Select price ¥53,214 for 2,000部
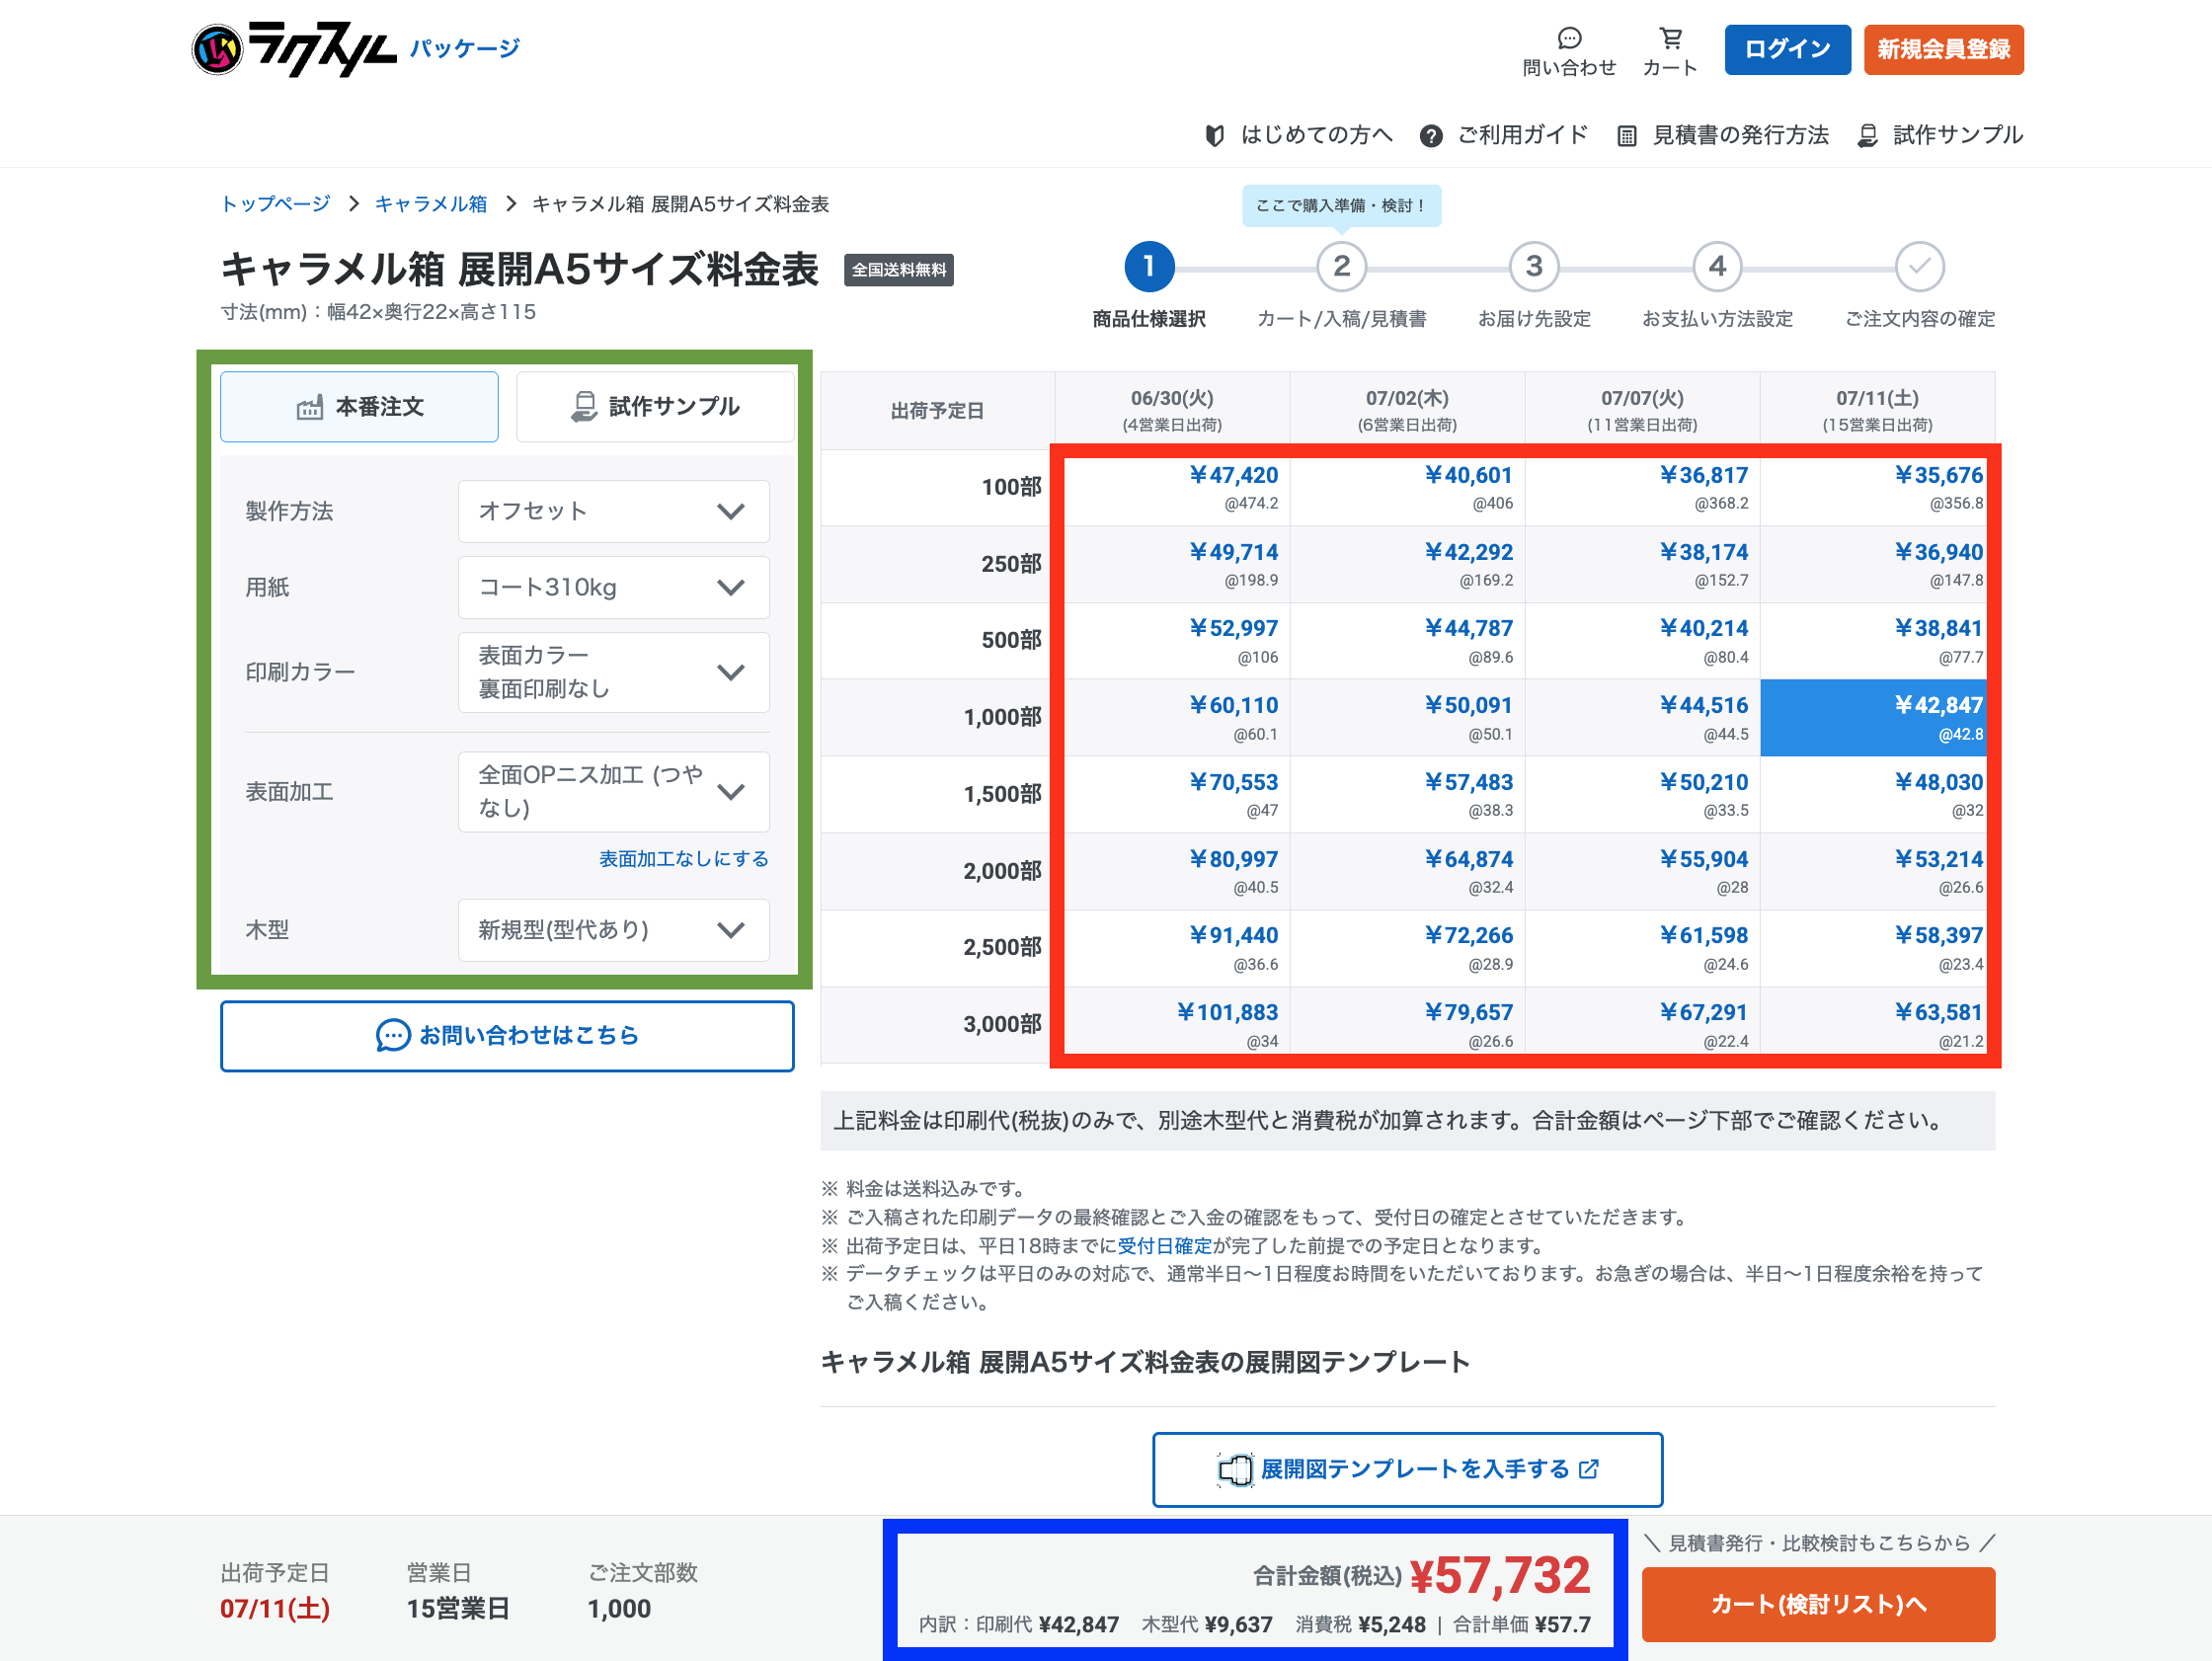Screen dimensions: 2212x1661 coord(1878,872)
